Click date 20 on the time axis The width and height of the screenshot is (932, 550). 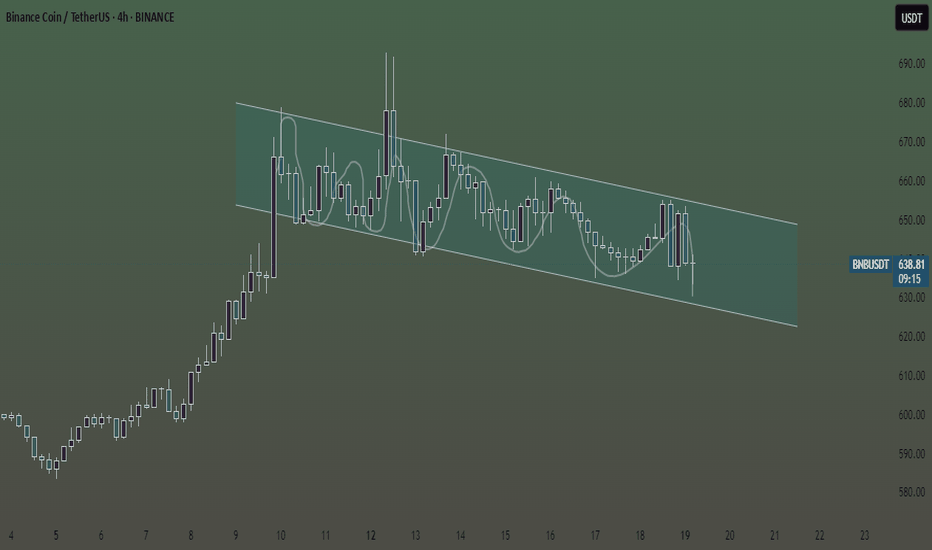(x=730, y=536)
